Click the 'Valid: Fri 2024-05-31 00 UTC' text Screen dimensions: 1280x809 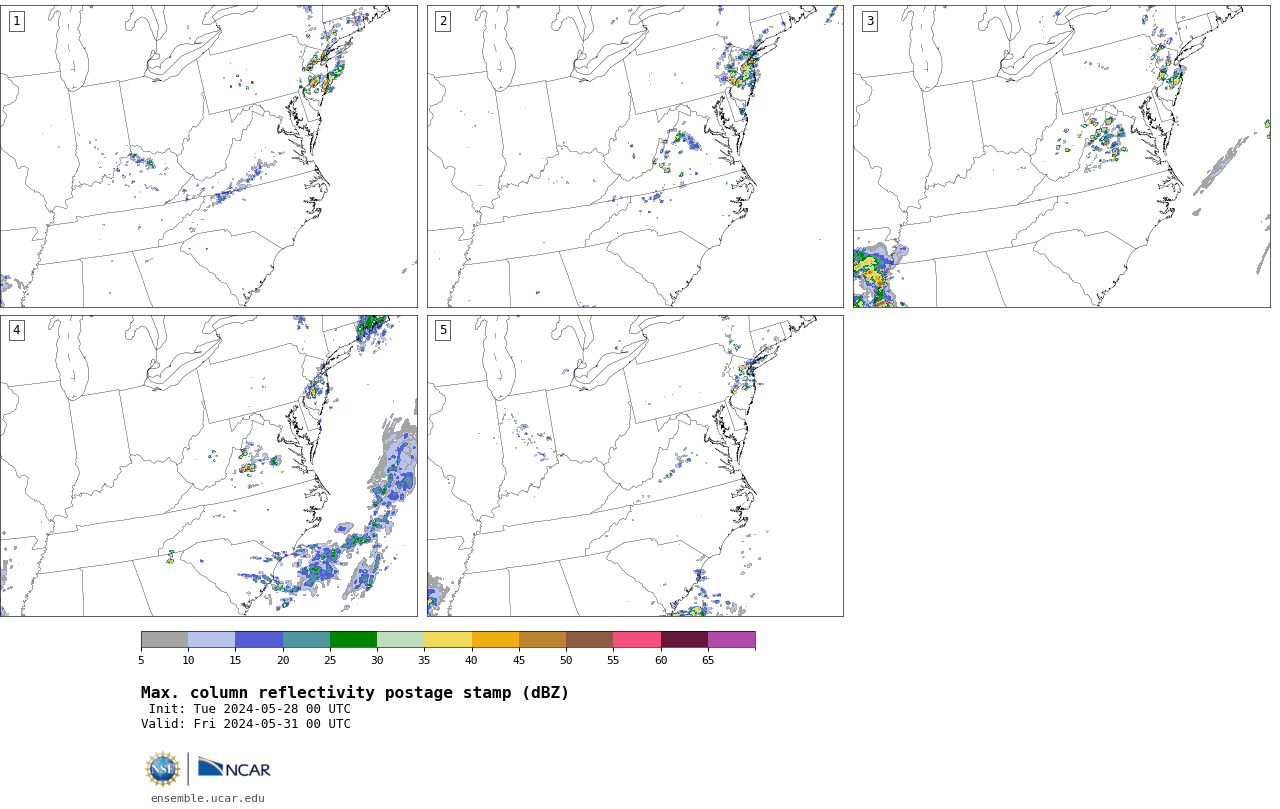[x=246, y=724]
